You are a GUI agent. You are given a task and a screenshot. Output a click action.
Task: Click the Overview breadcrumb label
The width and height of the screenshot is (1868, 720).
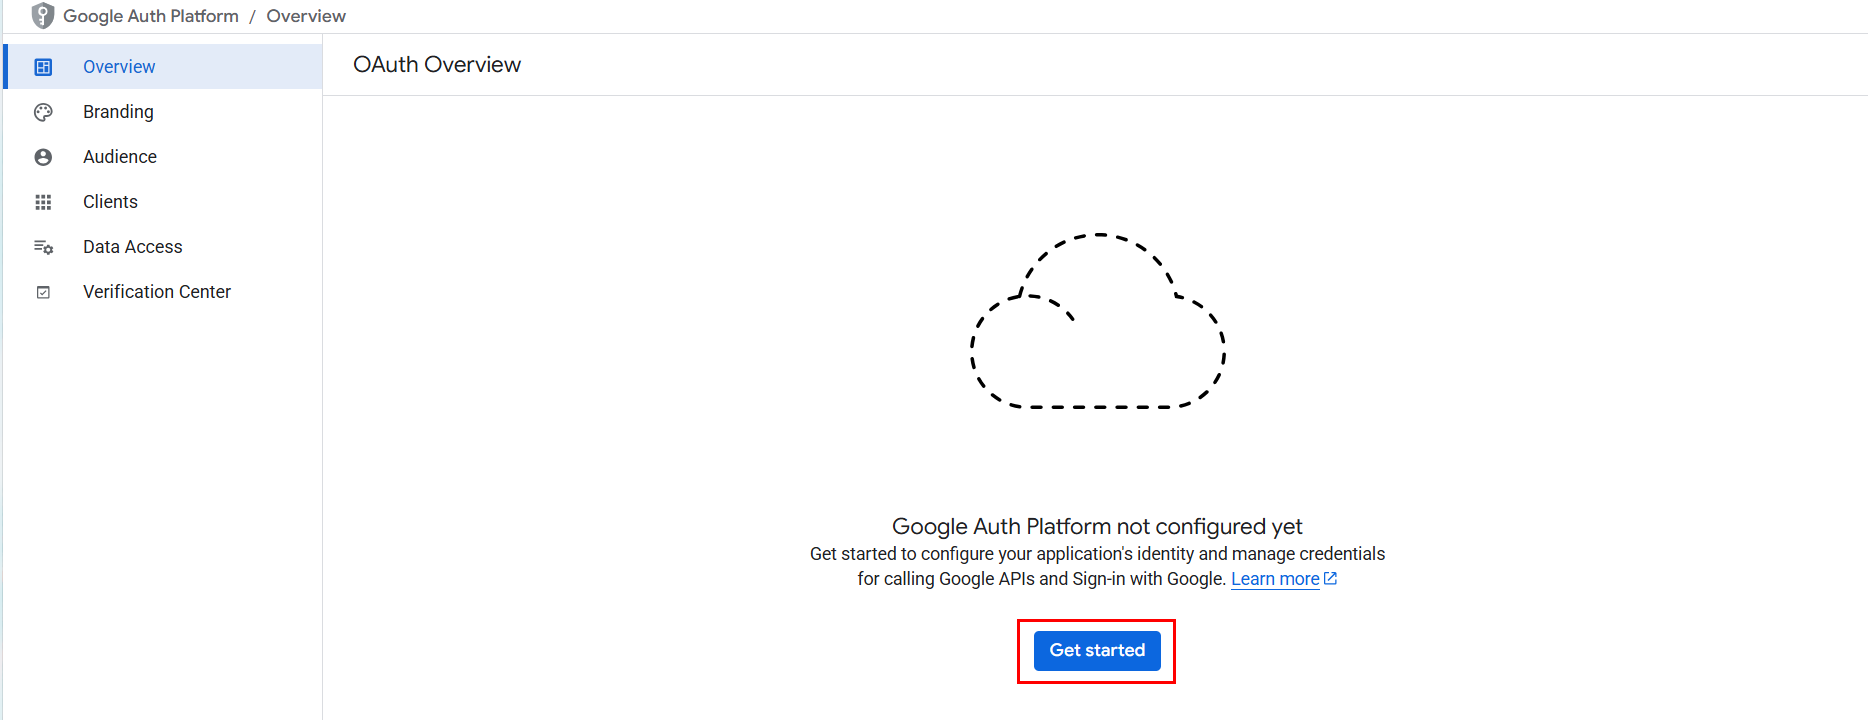pyautogui.click(x=306, y=16)
